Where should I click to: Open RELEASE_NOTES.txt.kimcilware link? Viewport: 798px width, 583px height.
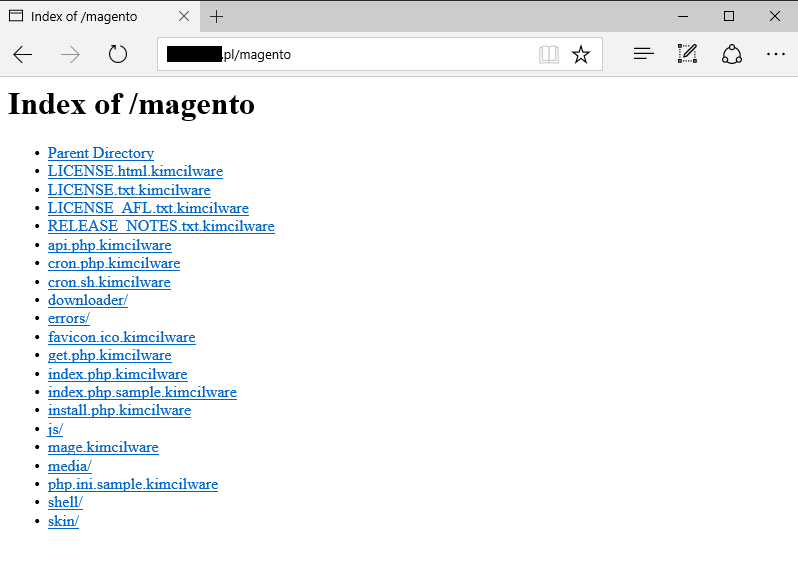point(161,226)
